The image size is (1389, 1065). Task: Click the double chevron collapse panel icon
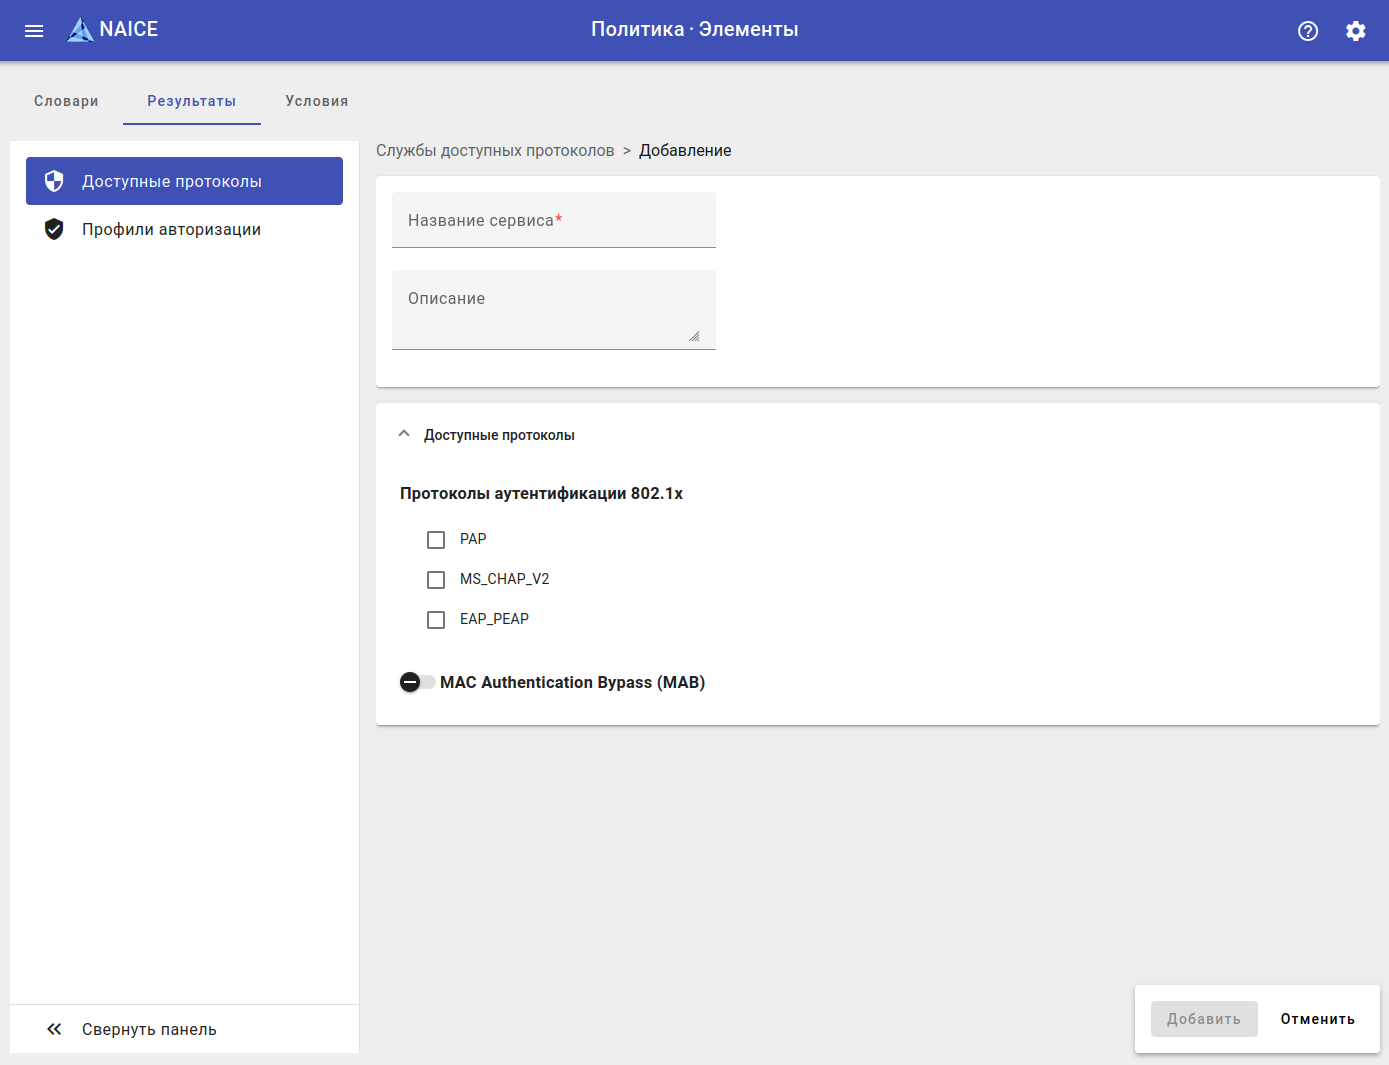point(54,1029)
